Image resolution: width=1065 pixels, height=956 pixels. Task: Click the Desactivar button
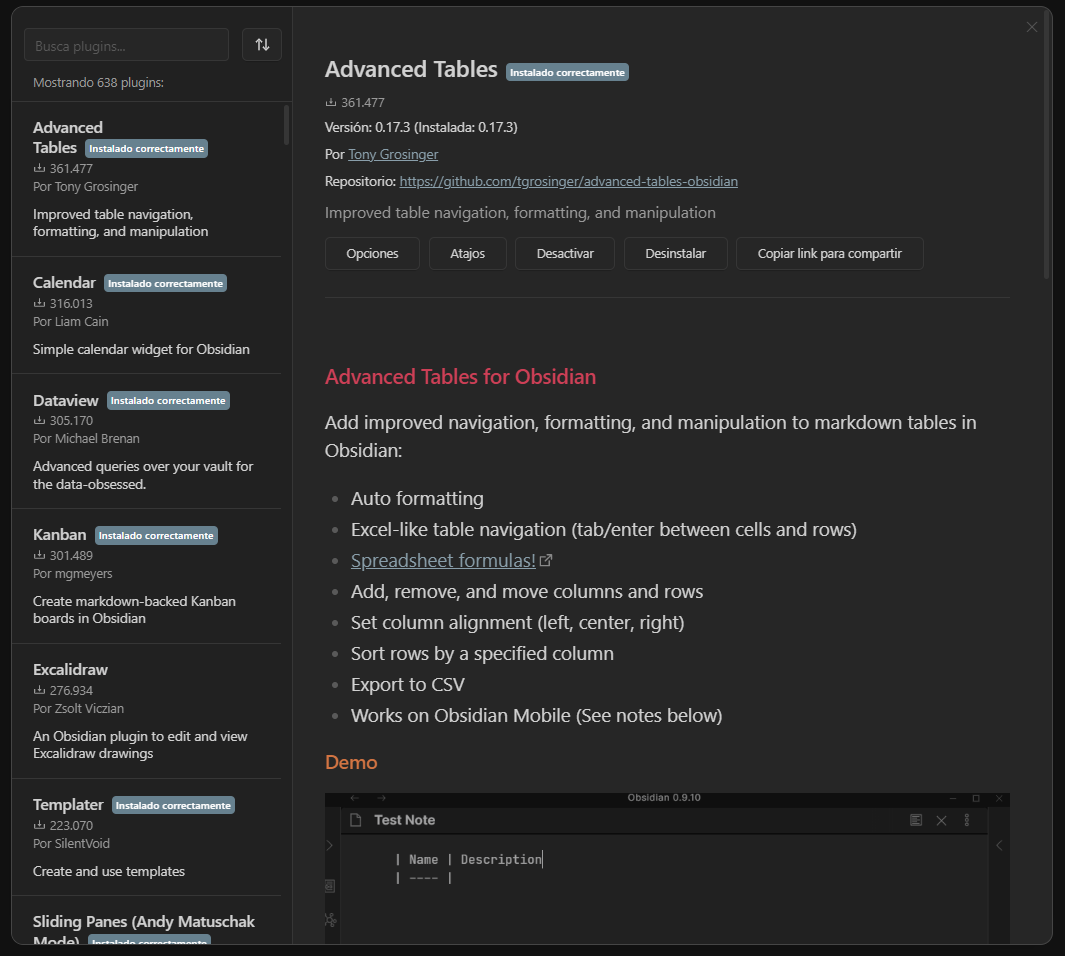pyautogui.click(x=565, y=253)
